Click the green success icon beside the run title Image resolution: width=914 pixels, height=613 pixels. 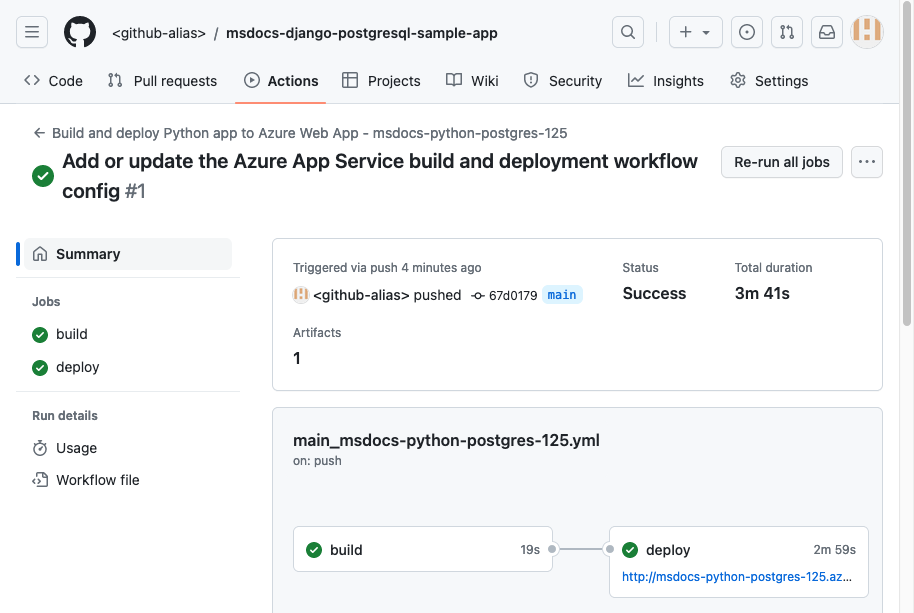pos(41,175)
